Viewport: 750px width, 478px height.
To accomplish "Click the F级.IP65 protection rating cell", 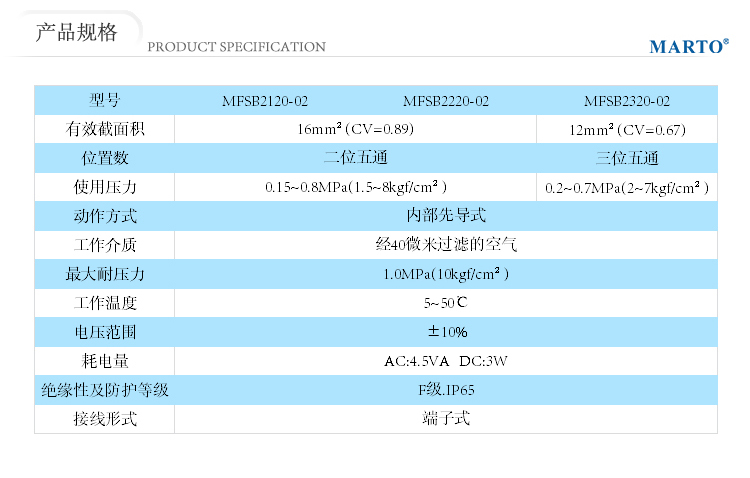I will 446,389.
